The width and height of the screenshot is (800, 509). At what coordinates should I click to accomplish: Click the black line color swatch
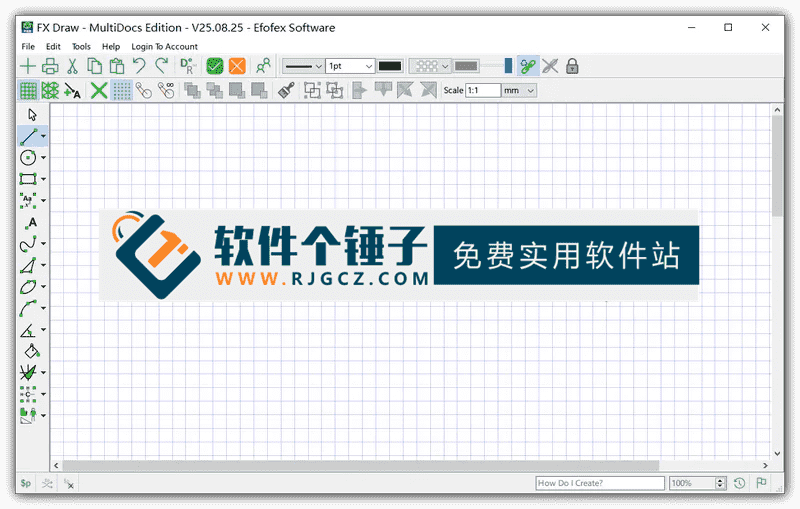[x=390, y=66]
